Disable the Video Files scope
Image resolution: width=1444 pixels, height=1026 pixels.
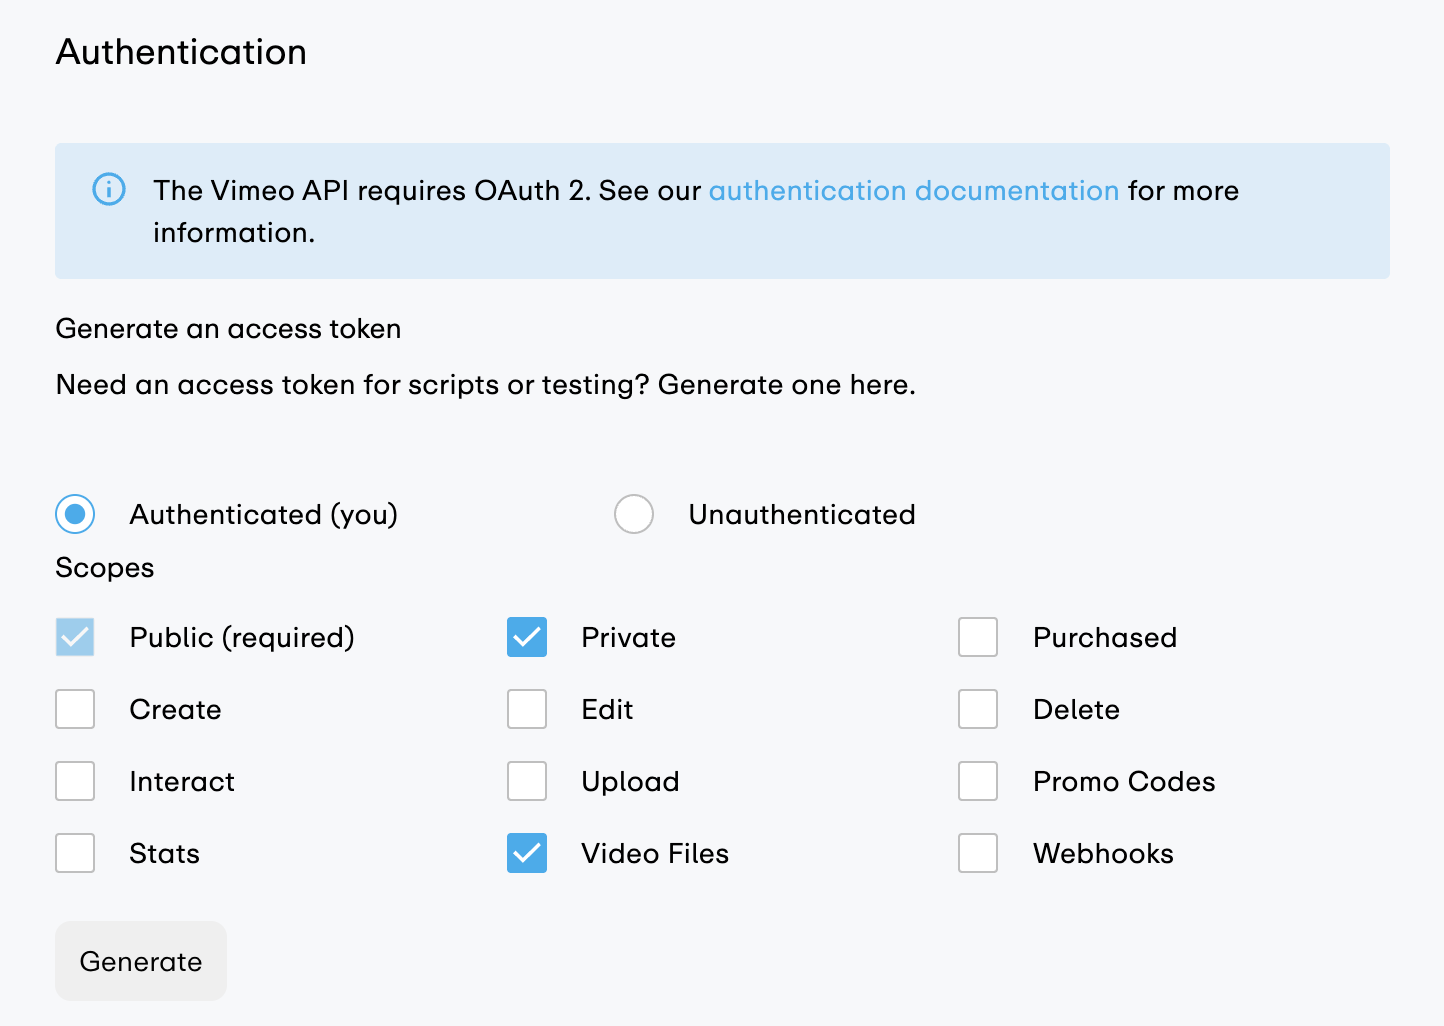527,853
